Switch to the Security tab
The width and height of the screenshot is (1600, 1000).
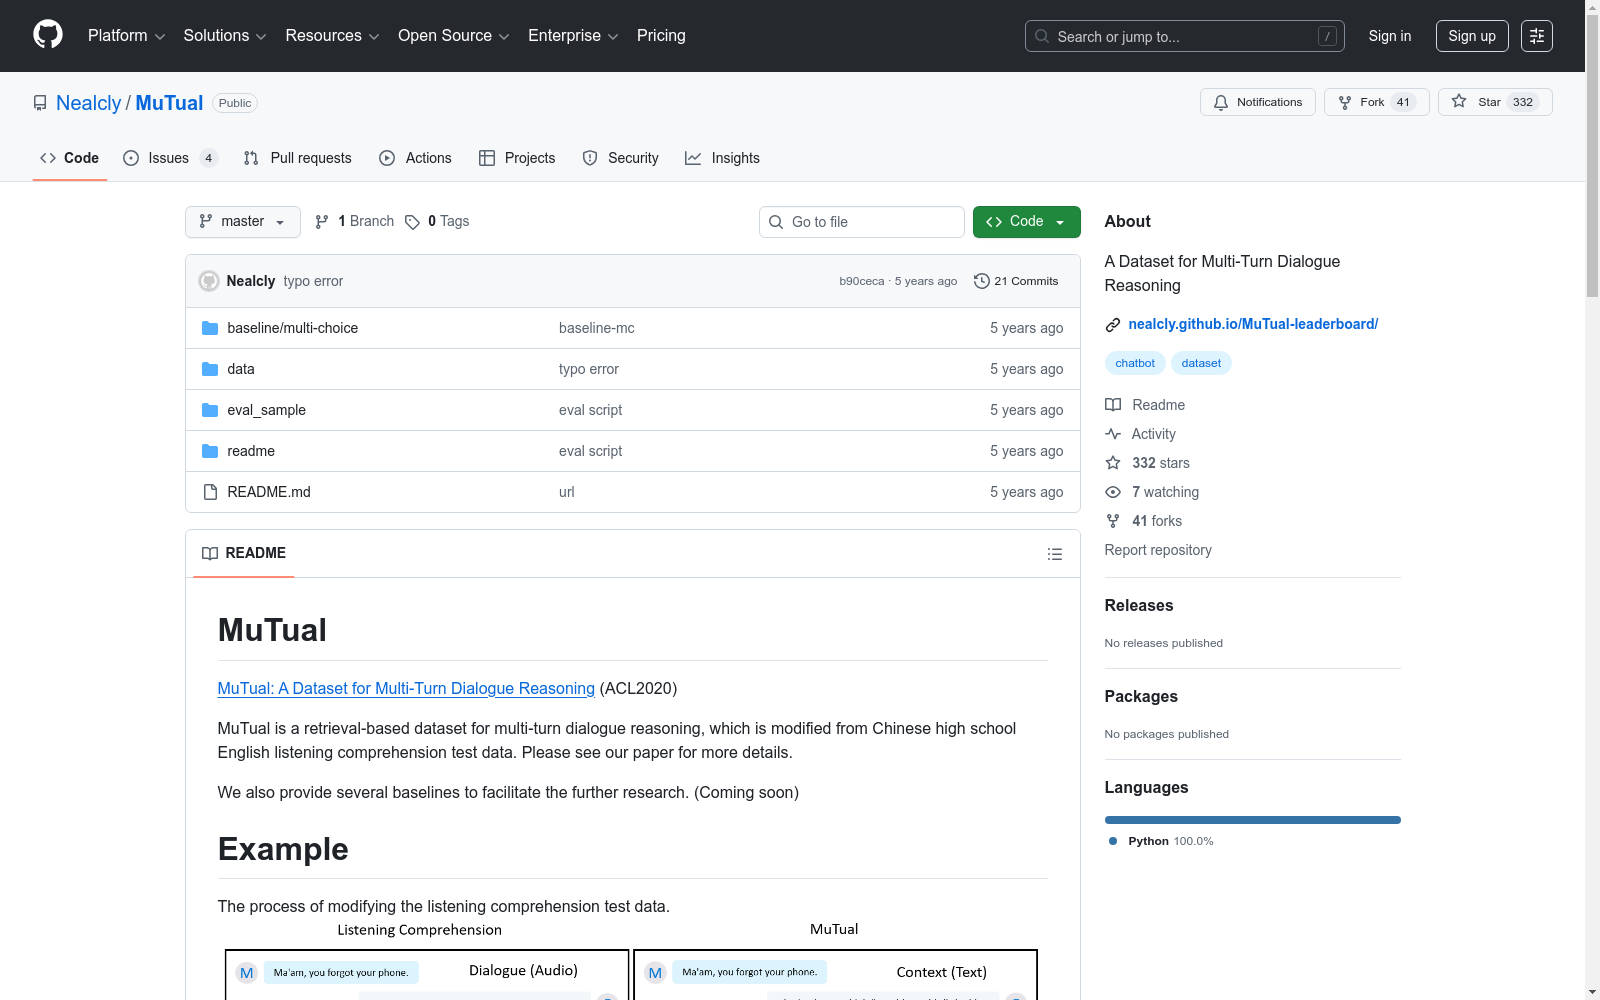click(620, 158)
